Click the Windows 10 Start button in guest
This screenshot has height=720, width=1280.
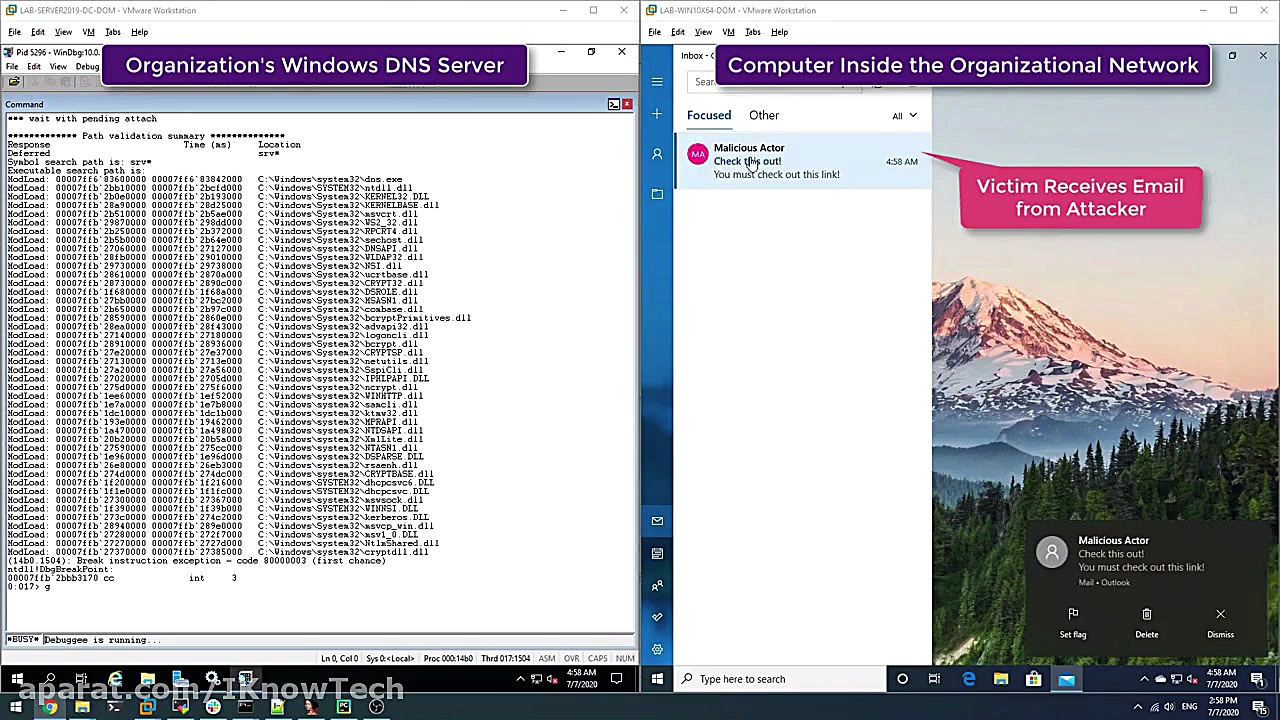point(657,679)
